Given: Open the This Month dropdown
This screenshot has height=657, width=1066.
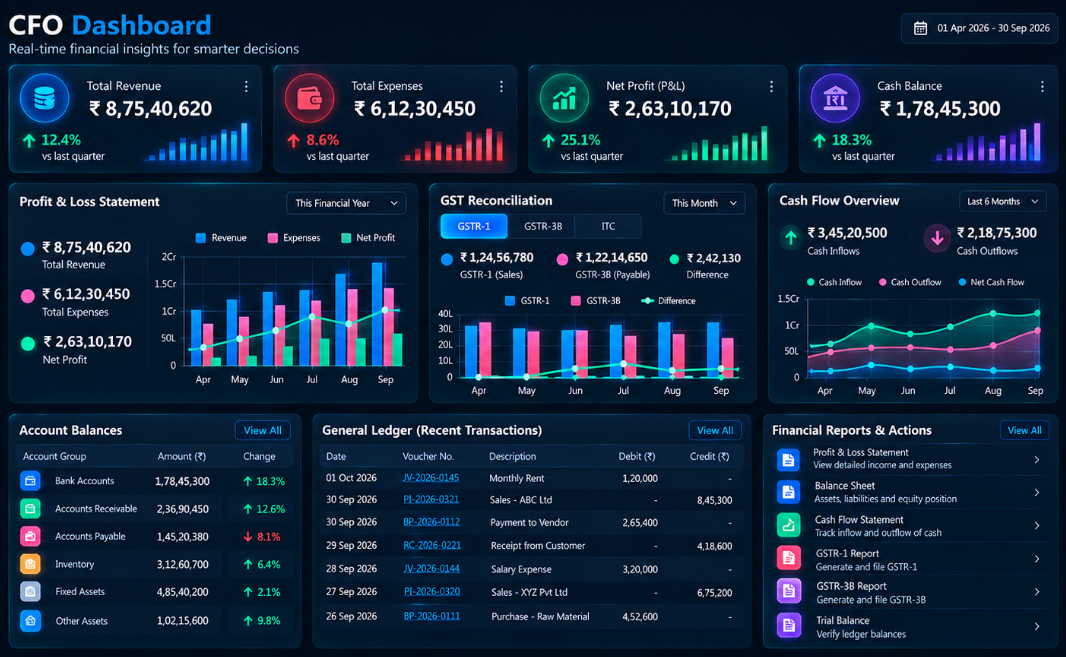Looking at the screenshot, I should tap(704, 203).
